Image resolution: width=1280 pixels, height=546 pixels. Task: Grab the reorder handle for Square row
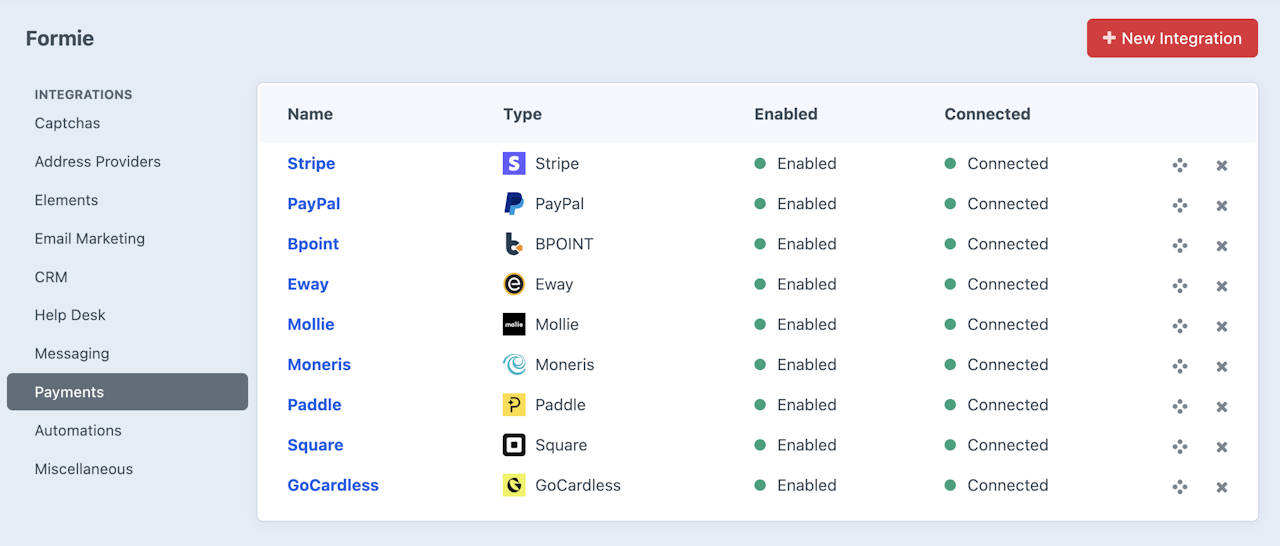click(x=1180, y=446)
